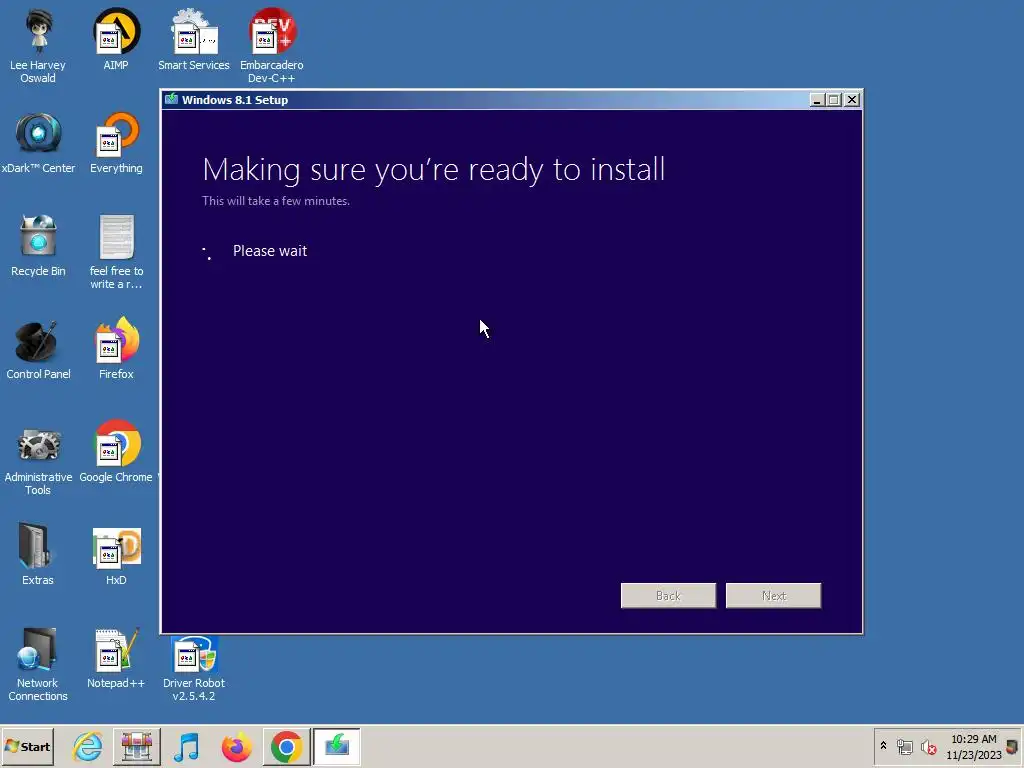This screenshot has width=1024, height=768.
Task: Open the AIMP desktop shortcut
Action: click(x=116, y=39)
